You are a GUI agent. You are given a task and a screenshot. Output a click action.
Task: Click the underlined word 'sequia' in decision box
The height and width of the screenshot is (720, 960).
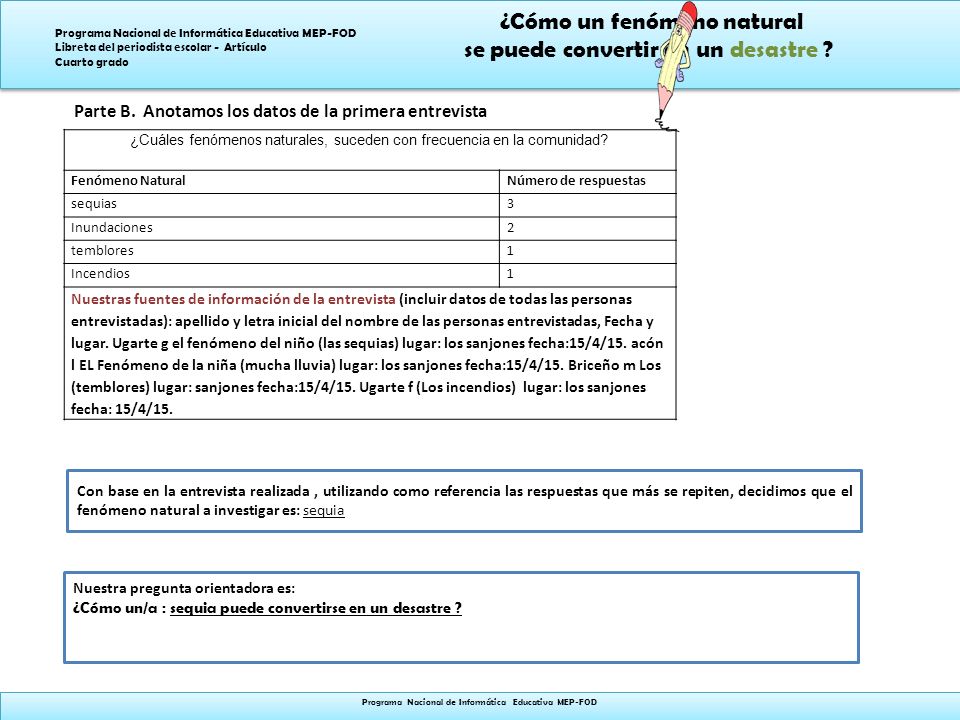point(323,511)
